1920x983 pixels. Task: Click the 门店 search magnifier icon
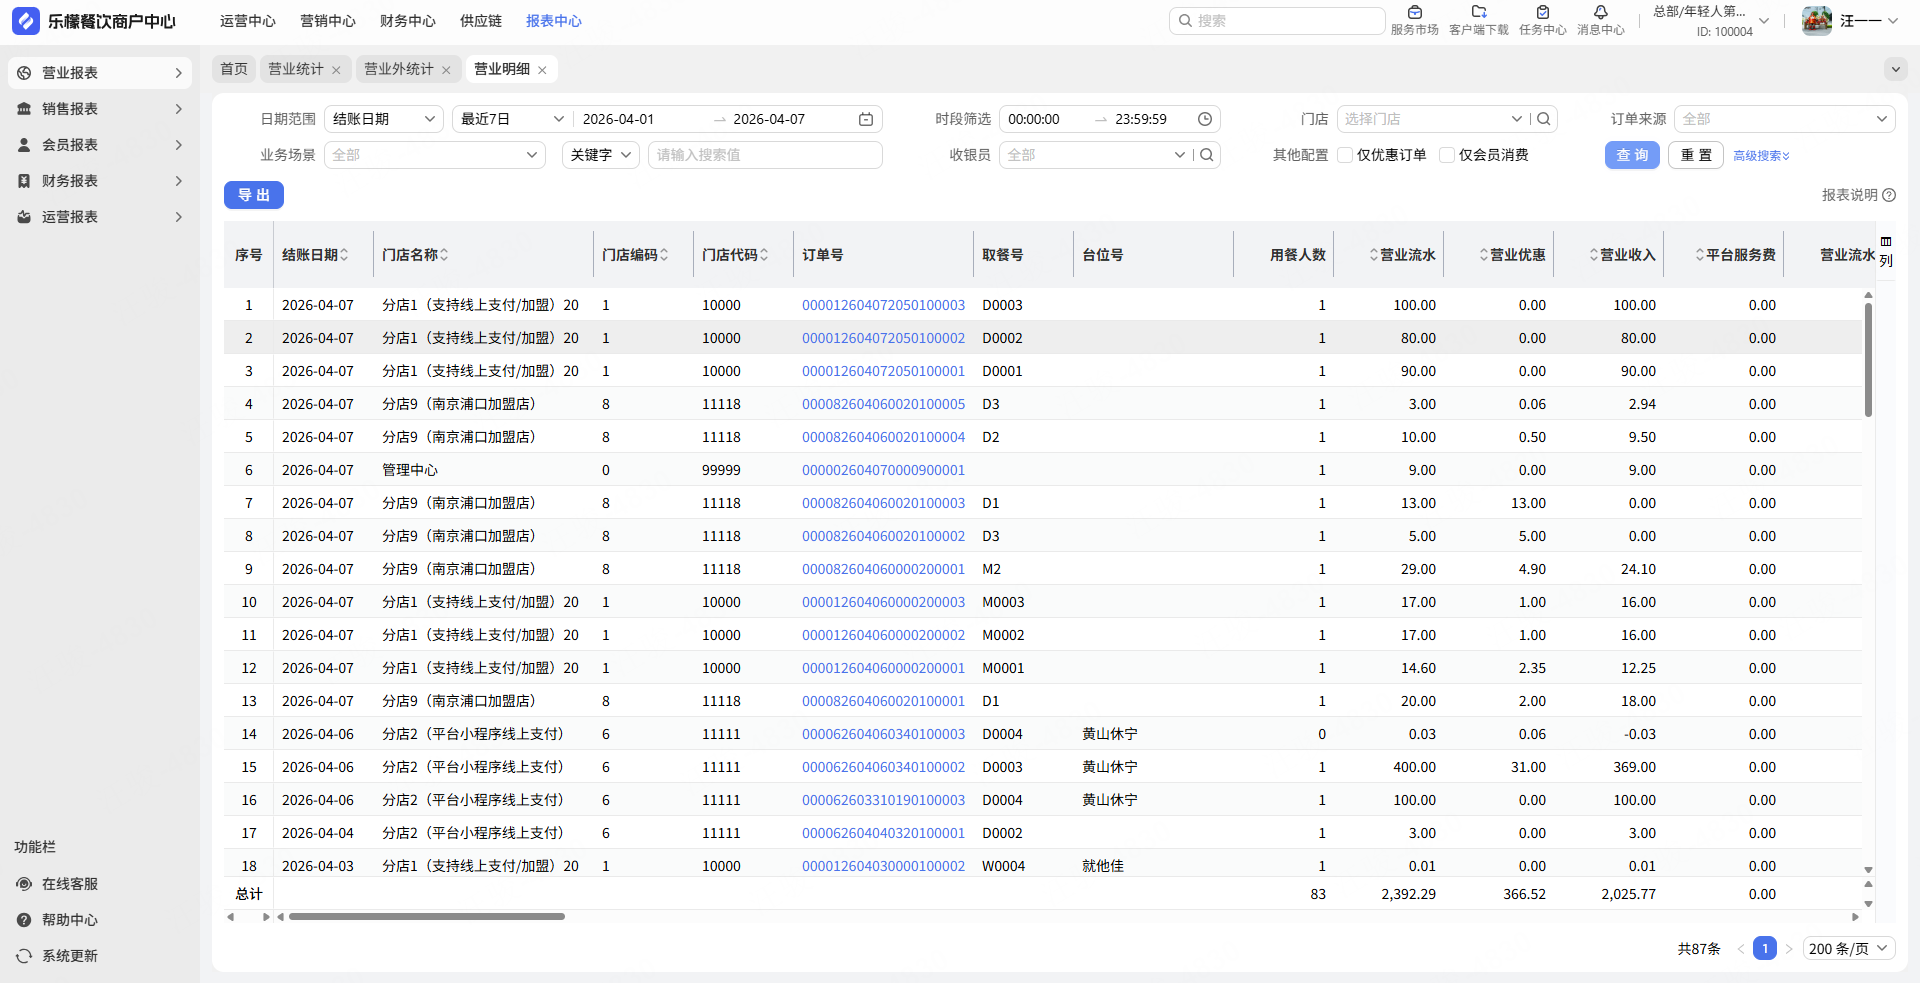1544,119
